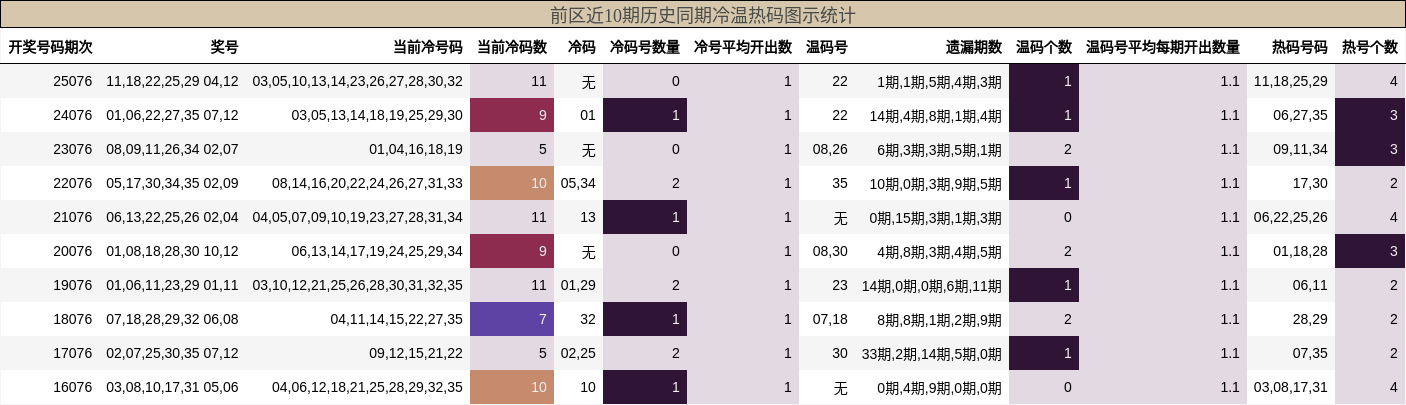Screen dimensions: 1406x405
Task: Click winning numbers 03,08,10,17,31 05,06
Action: (x=172, y=388)
